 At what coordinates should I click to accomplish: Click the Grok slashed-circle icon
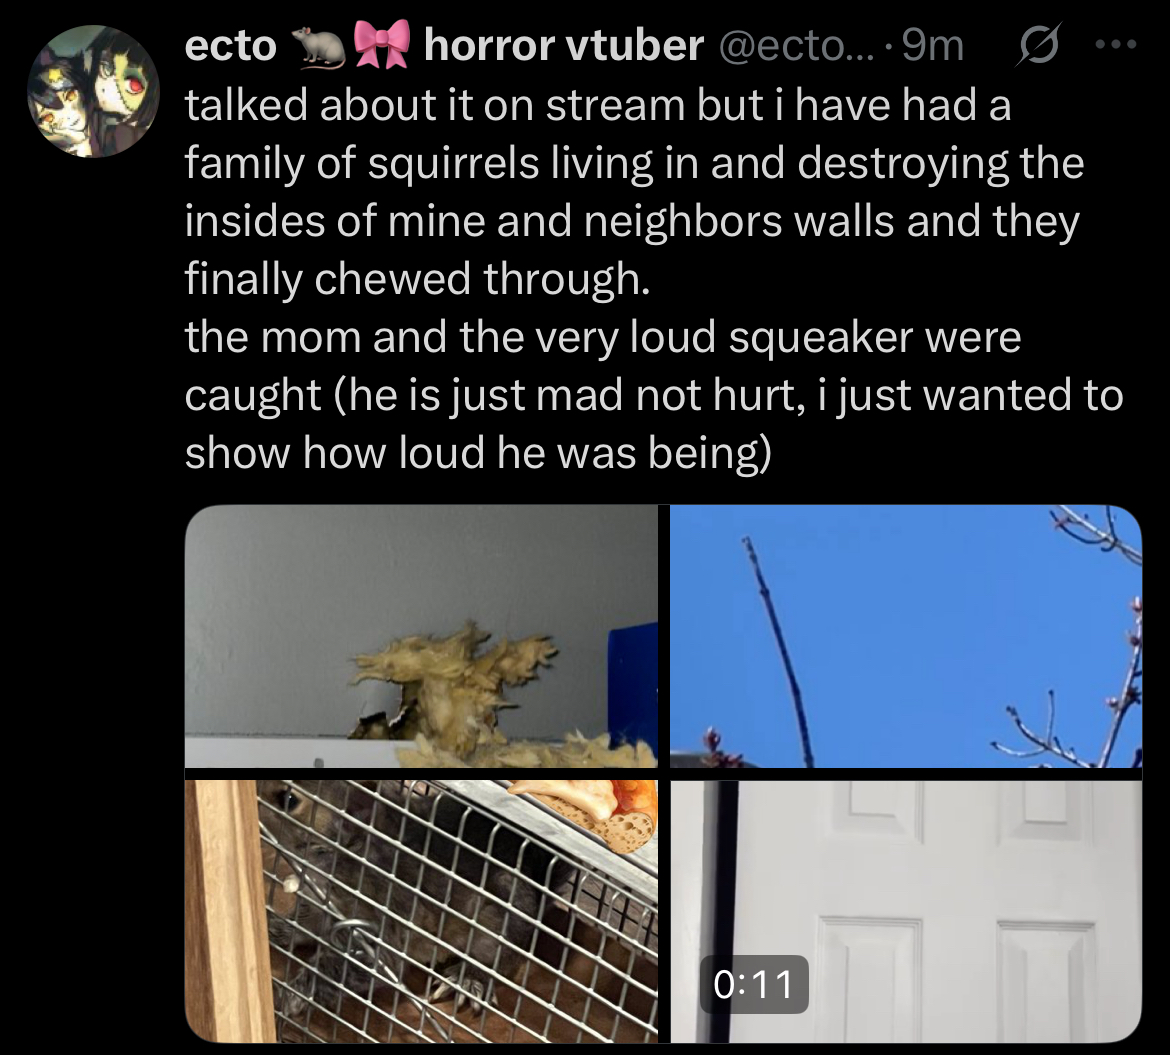coord(1039,46)
